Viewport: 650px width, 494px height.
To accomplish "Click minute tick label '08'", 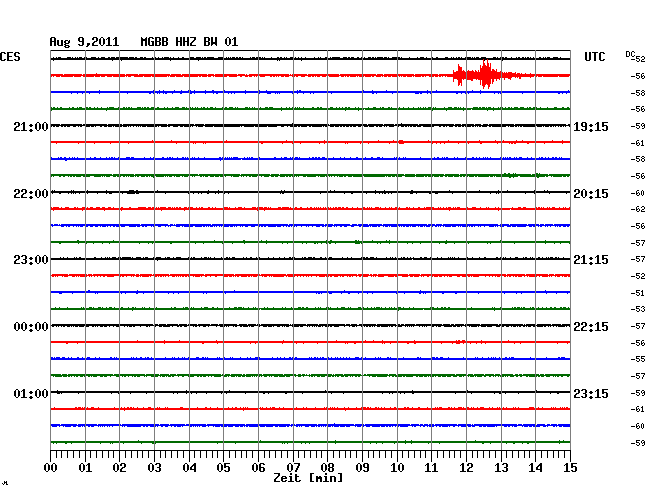I will [x=327, y=468].
